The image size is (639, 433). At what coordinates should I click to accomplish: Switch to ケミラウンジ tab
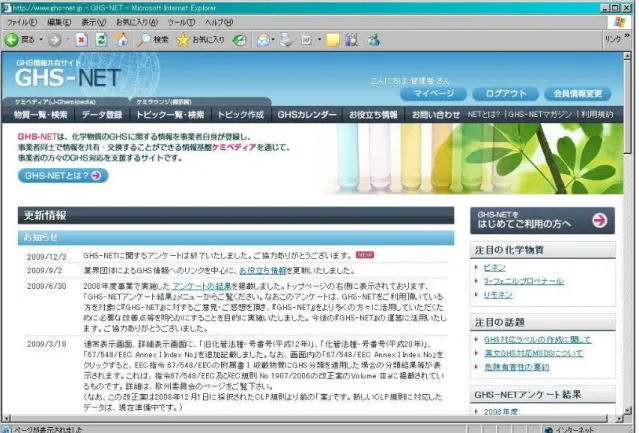click(x=200, y=102)
